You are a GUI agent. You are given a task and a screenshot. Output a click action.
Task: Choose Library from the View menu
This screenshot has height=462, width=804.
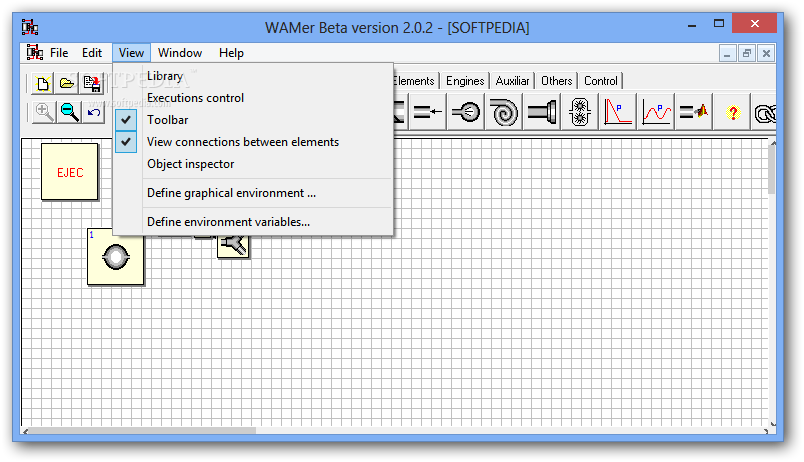[x=253, y=76]
